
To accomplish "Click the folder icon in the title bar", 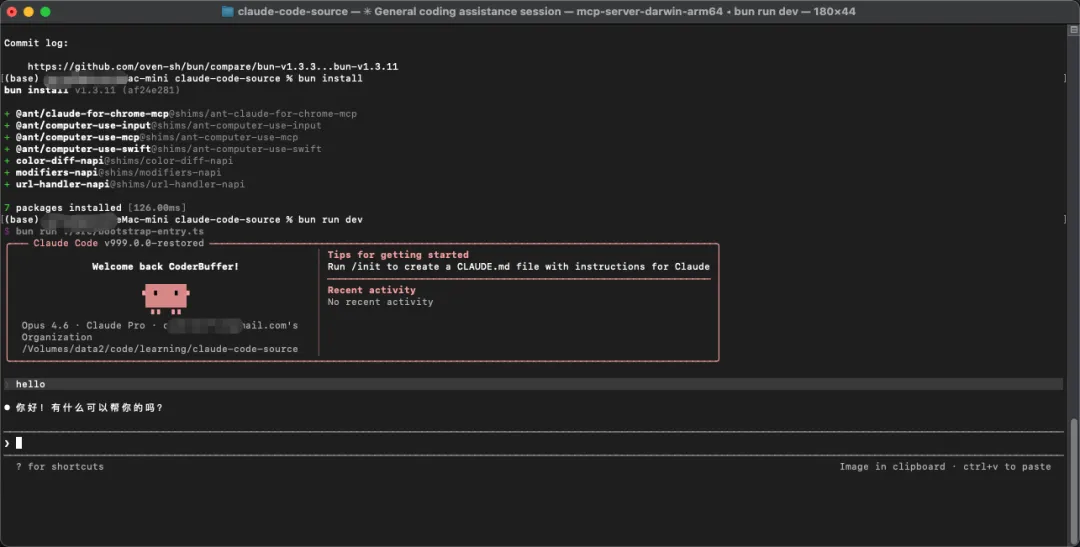I will click(x=227, y=11).
